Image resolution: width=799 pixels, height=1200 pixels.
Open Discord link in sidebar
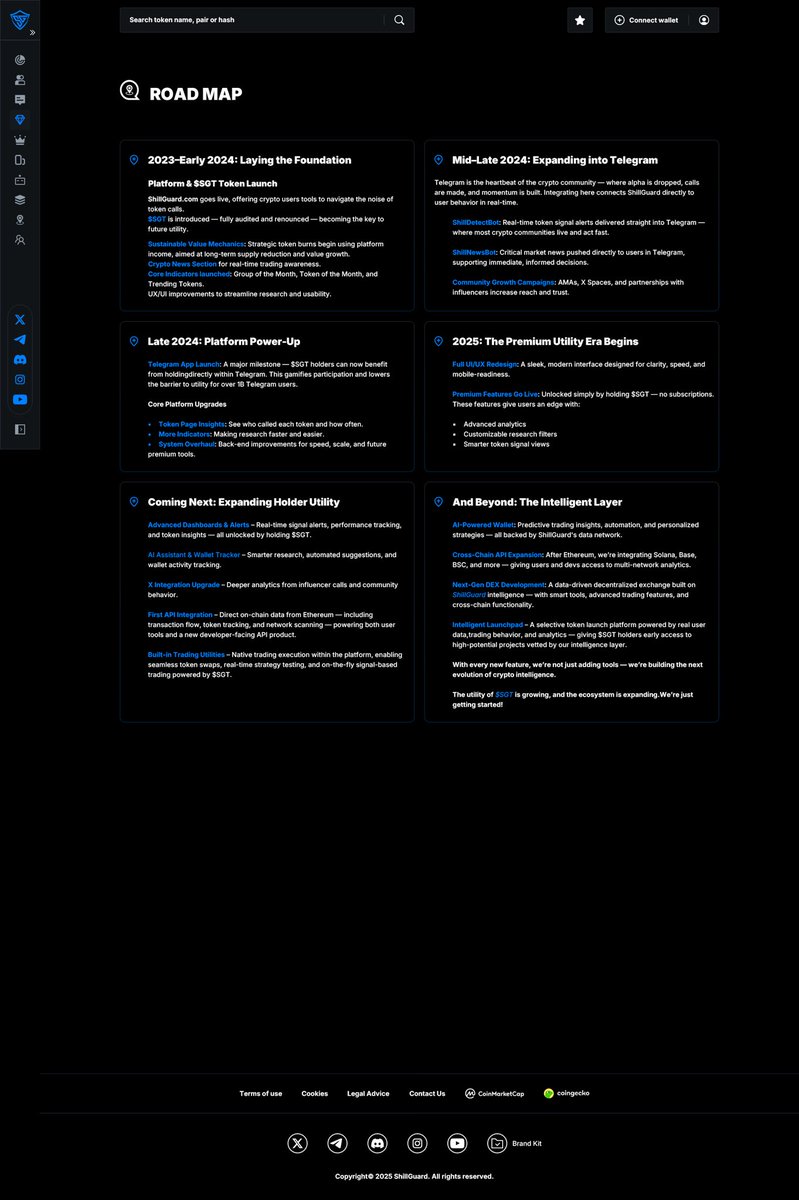point(20,359)
